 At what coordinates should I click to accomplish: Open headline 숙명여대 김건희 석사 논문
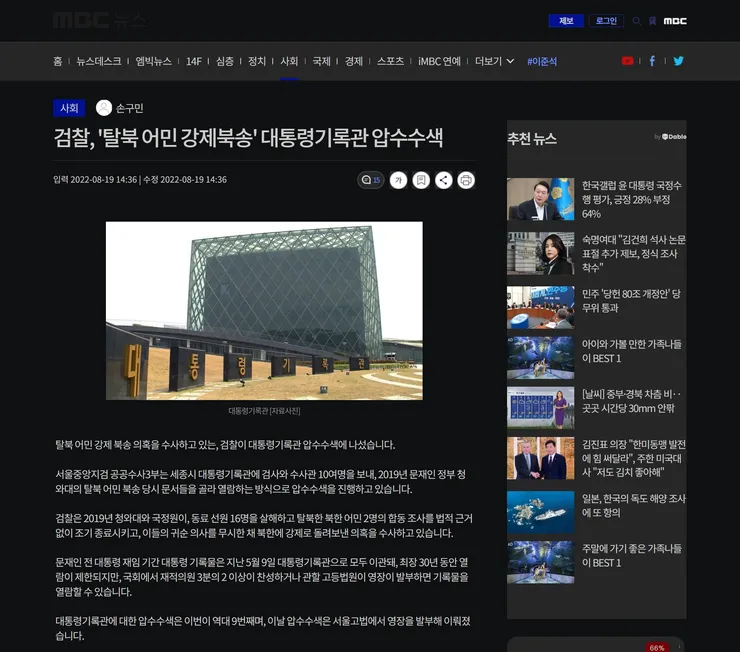[x=633, y=253]
